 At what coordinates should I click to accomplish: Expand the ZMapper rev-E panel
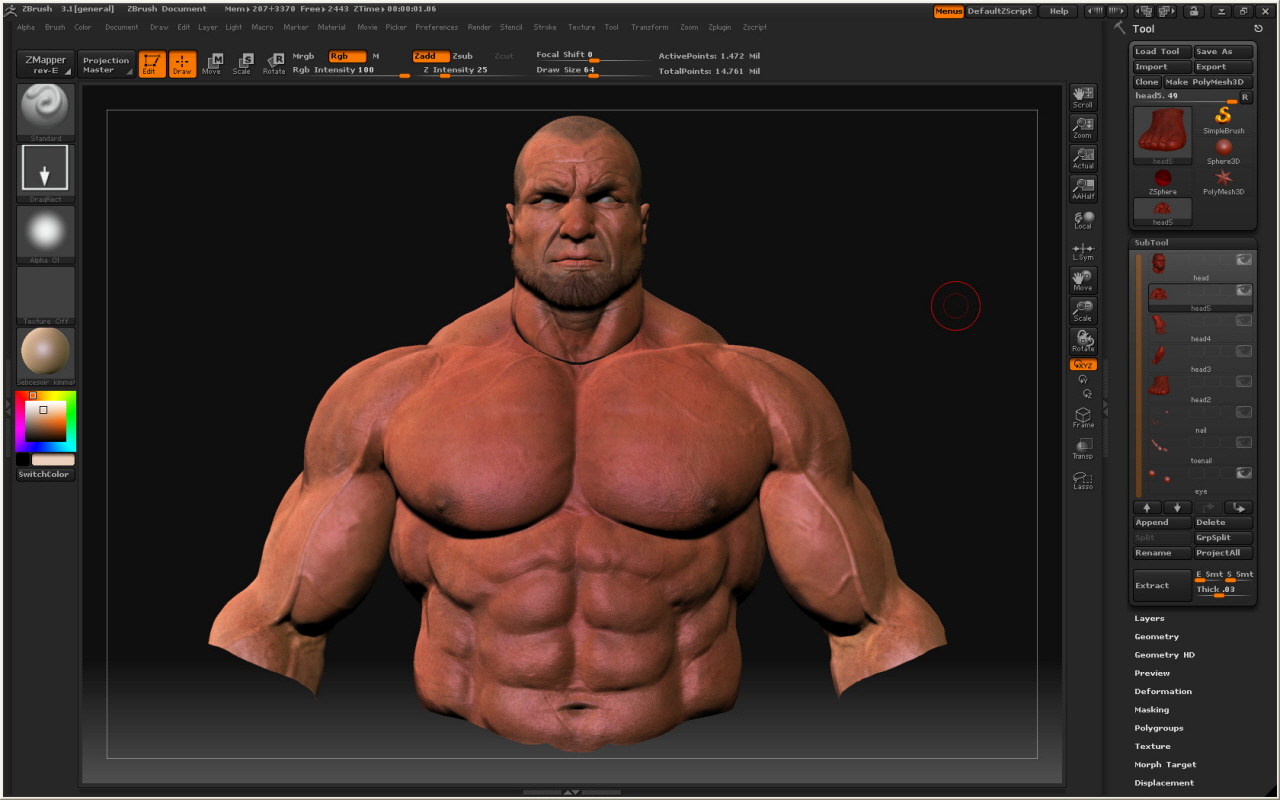coord(44,66)
